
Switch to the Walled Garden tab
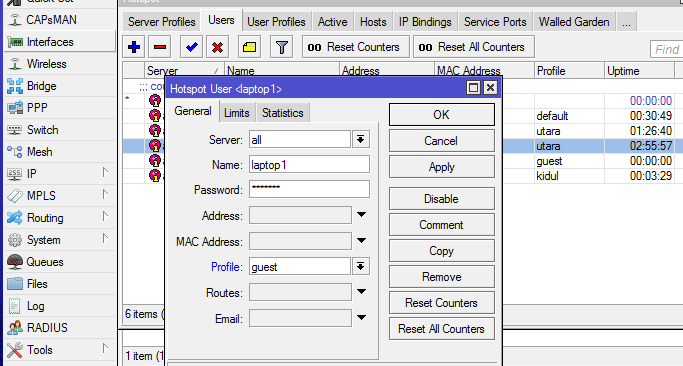(574, 22)
